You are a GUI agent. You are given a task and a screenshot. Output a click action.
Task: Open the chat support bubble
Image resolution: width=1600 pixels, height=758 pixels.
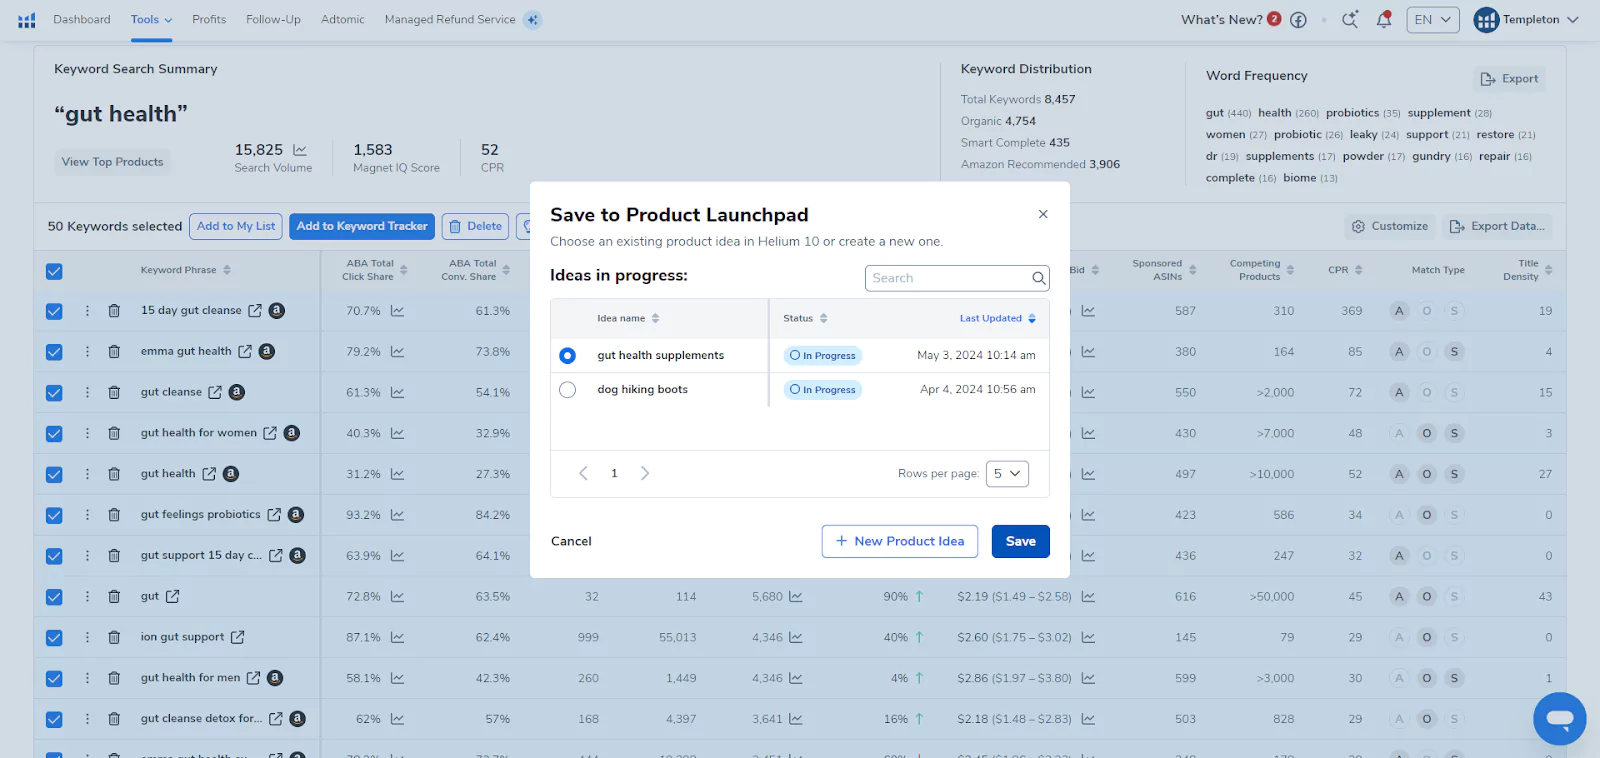1559,719
